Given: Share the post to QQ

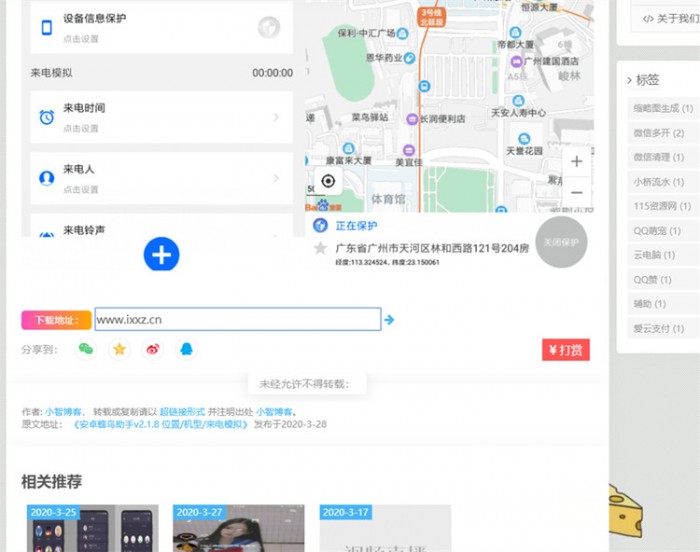Looking at the screenshot, I should [185, 349].
